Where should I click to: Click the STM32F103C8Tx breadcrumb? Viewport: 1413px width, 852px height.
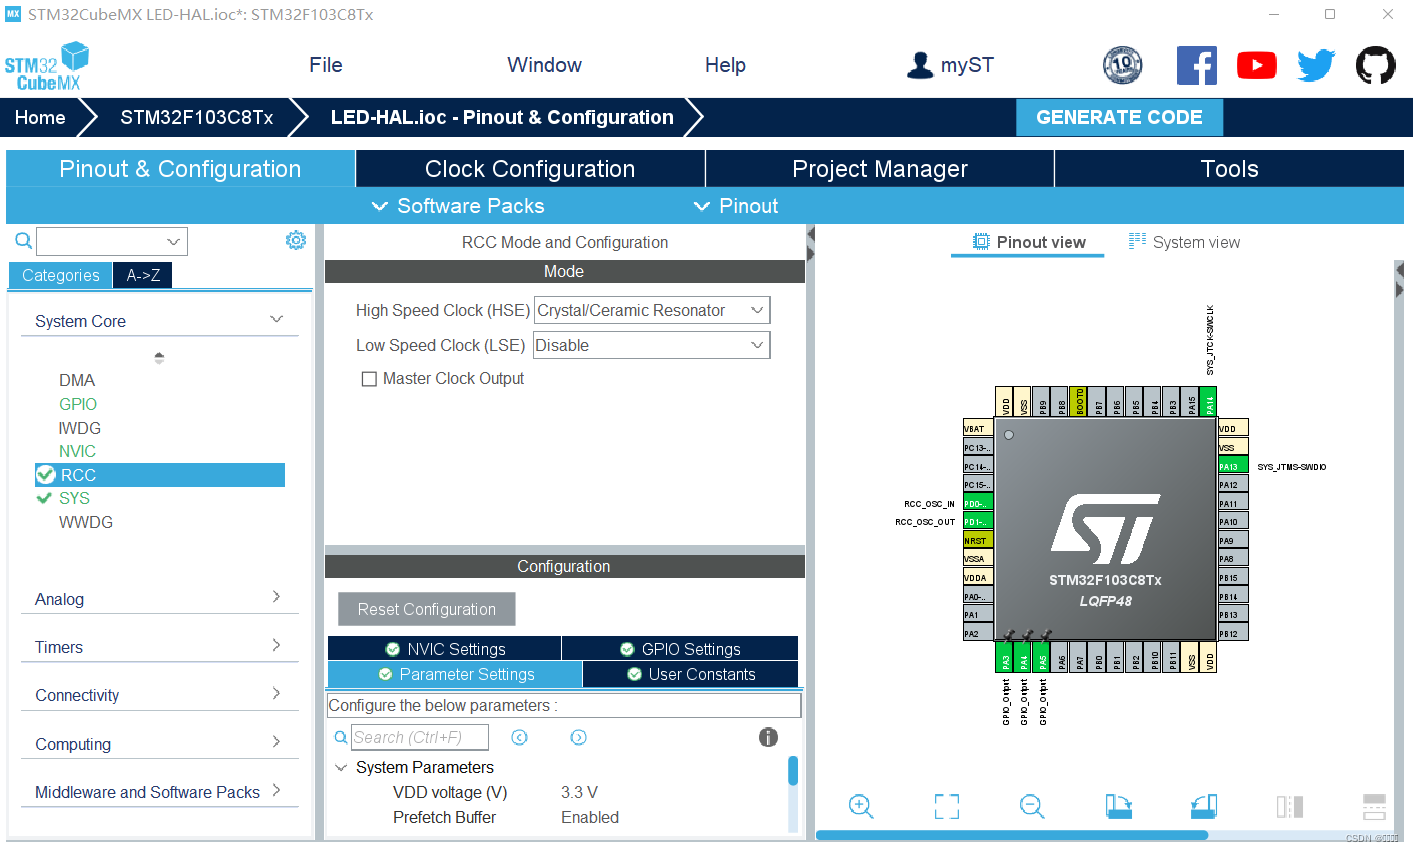(197, 117)
